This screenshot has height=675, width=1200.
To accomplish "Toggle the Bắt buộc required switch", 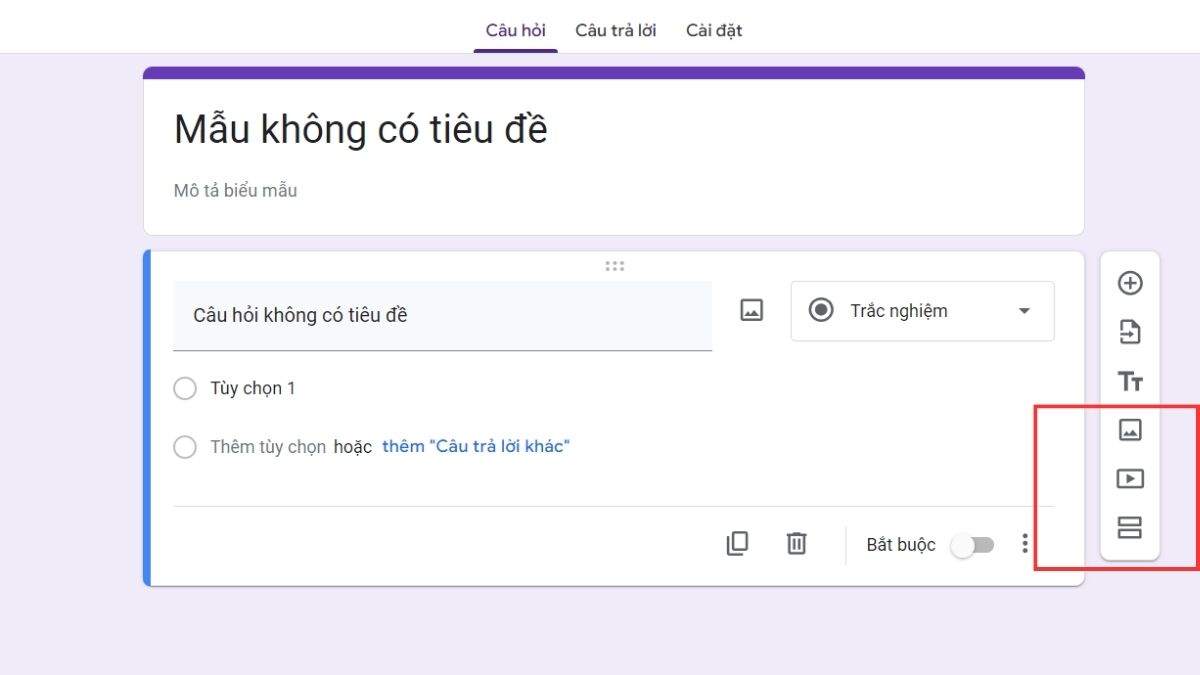I will [972, 545].
